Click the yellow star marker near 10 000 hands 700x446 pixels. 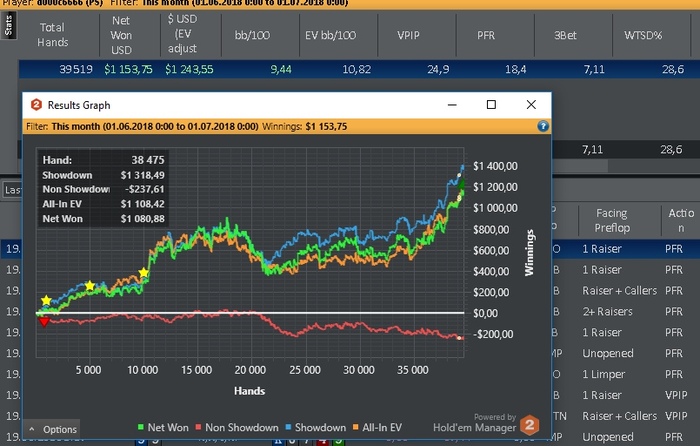(x=143, y=273)
